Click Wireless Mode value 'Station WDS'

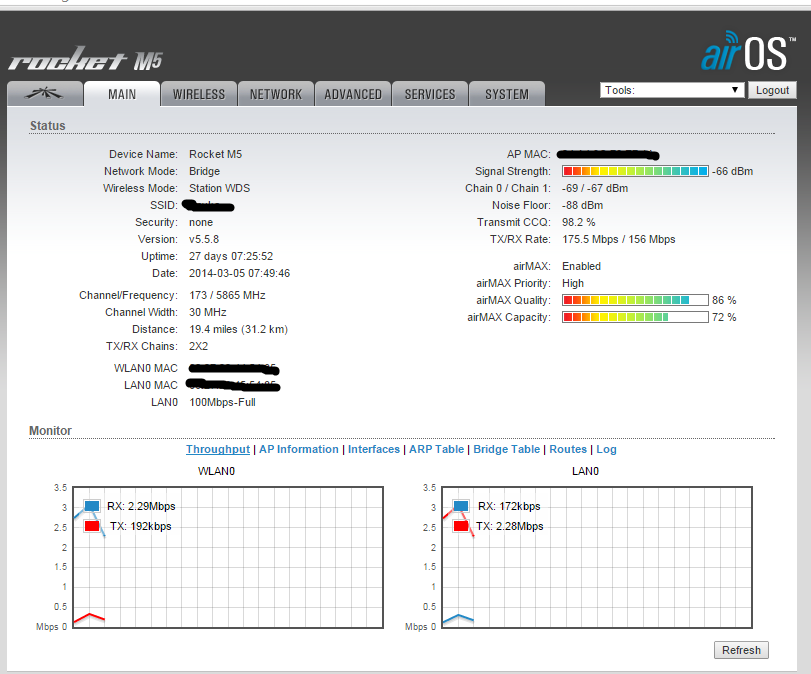tap(219, 188)
